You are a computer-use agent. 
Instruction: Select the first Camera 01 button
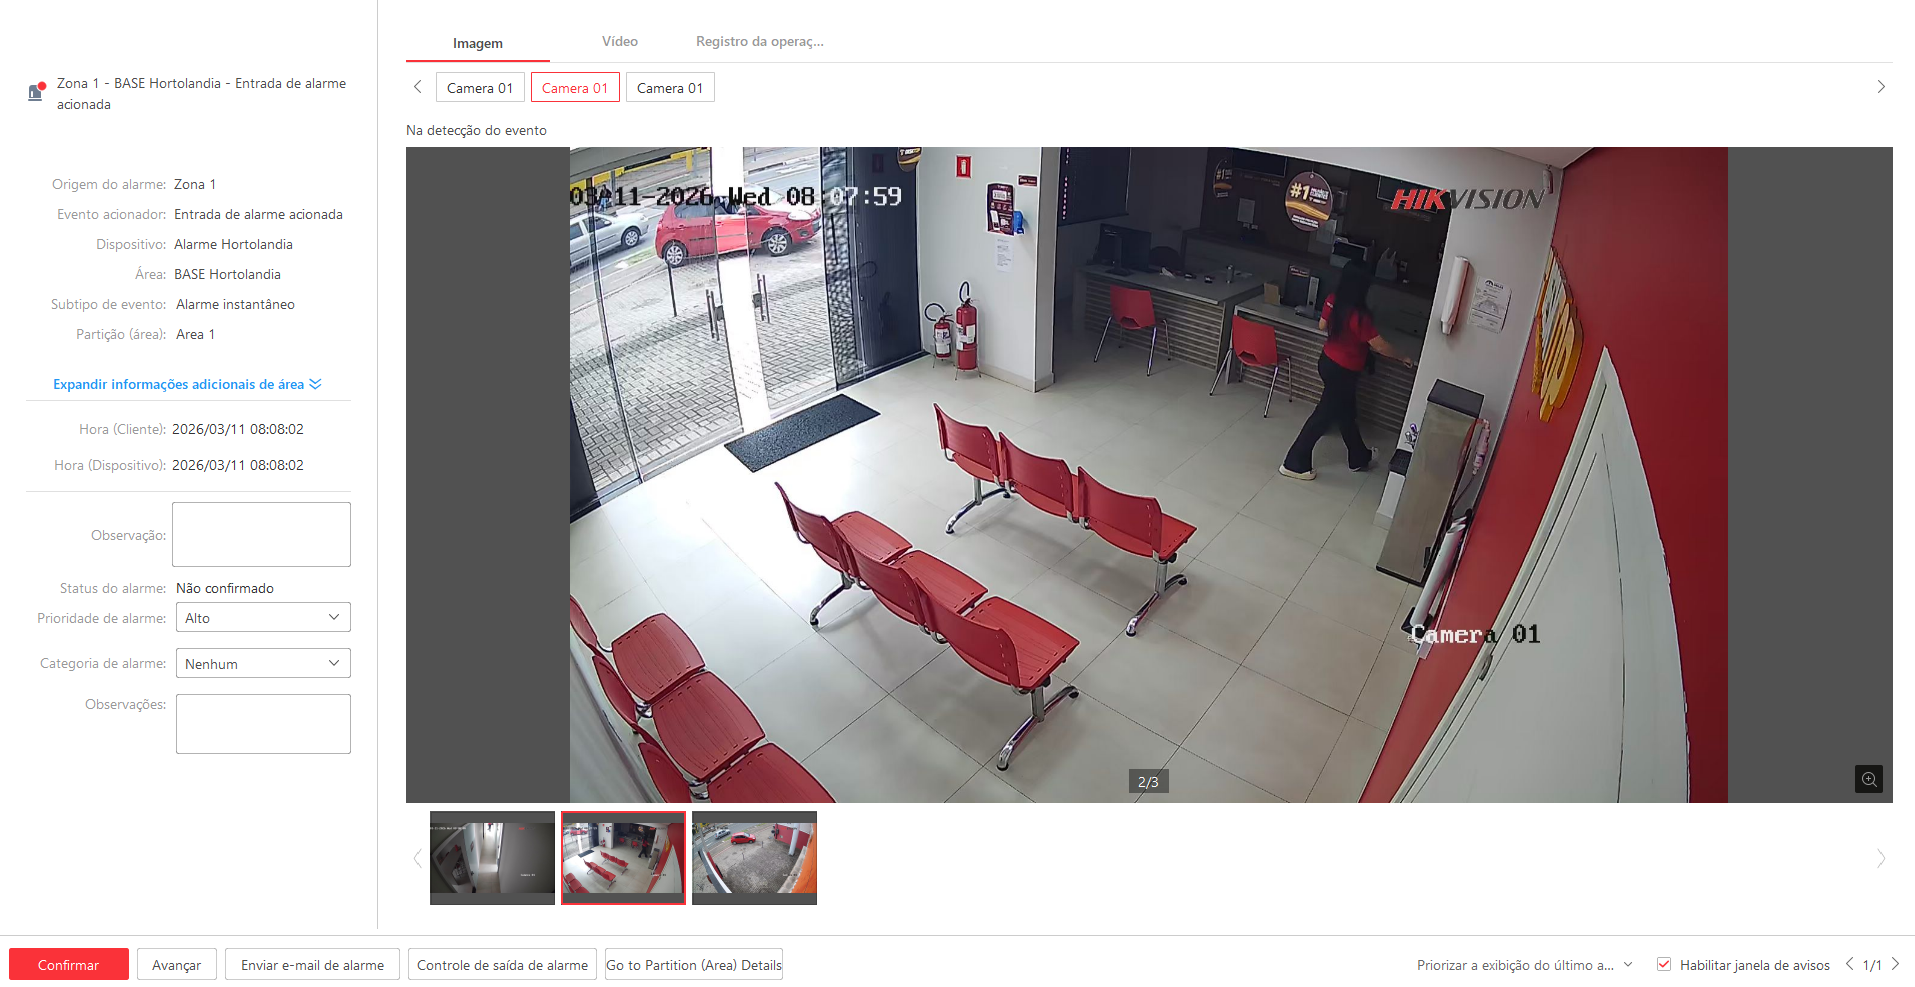(x=480, y=88)
